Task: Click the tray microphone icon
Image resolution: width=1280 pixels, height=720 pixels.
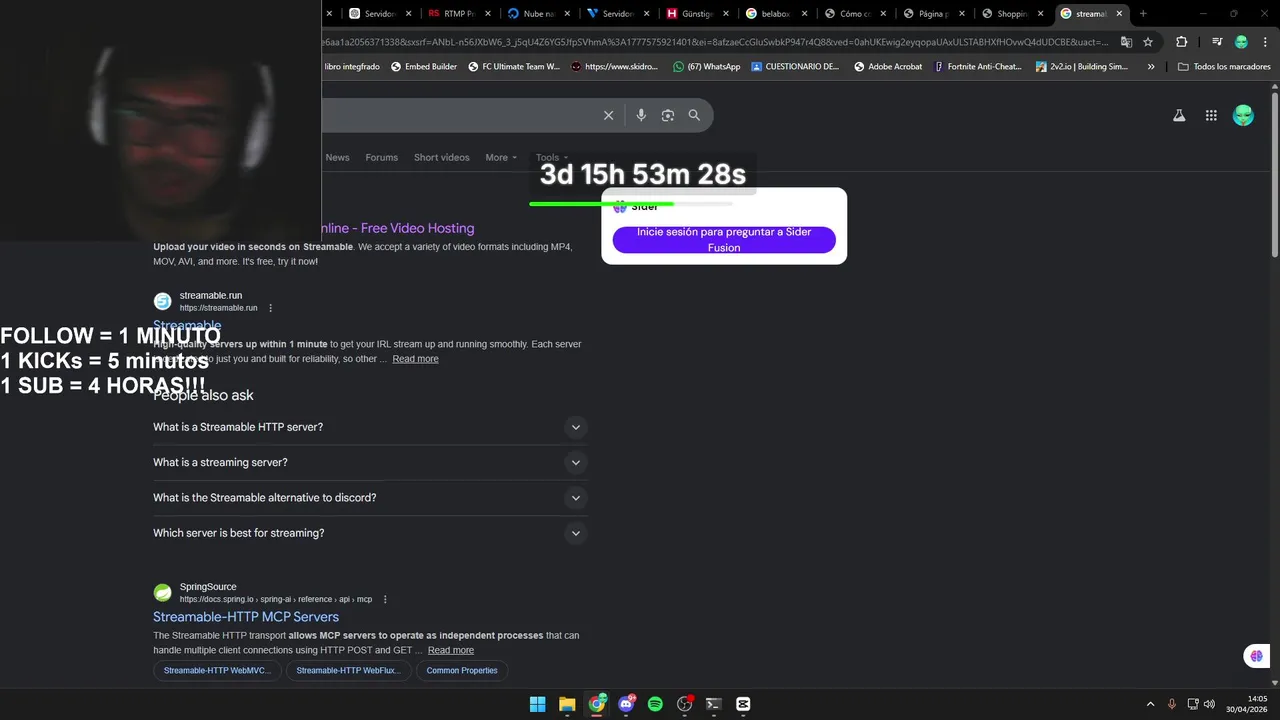Action: tap(1172, 704)
